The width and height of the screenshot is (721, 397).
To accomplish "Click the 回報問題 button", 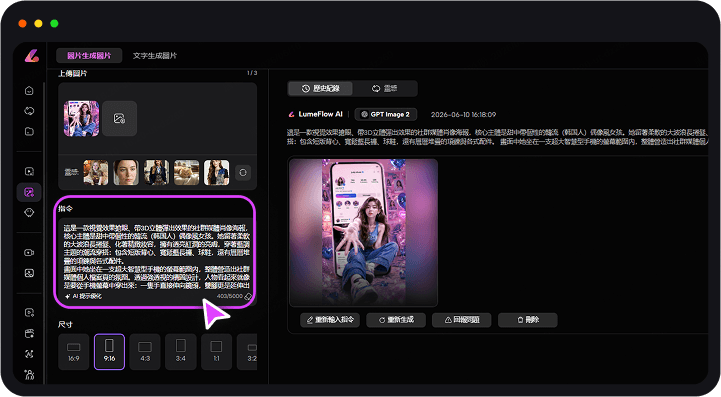I will coord(462,320).
